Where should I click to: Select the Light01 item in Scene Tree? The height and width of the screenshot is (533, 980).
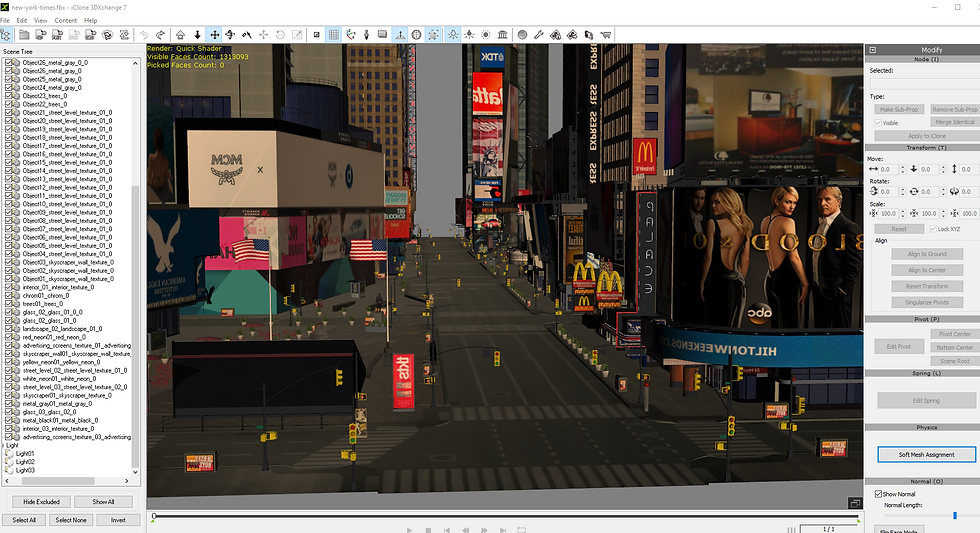(25, 454)
